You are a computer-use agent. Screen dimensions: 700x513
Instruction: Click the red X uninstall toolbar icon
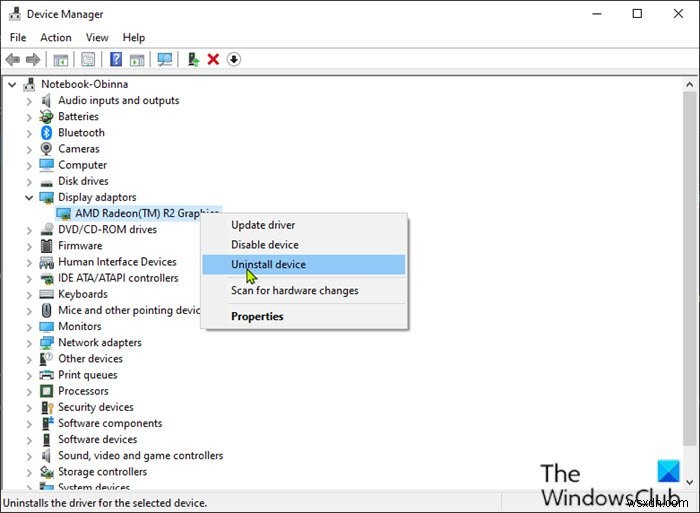tap(213, 59)
